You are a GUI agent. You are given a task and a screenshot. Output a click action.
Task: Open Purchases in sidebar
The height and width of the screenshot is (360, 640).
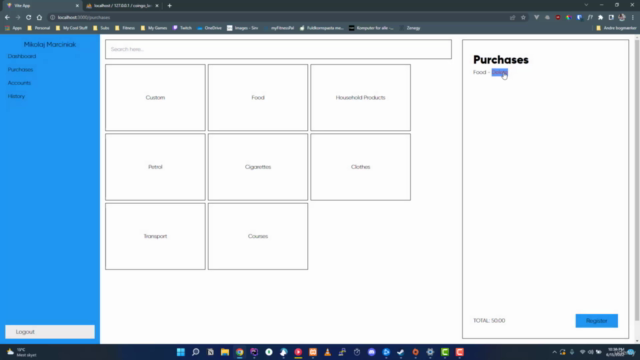pos(20,69)
